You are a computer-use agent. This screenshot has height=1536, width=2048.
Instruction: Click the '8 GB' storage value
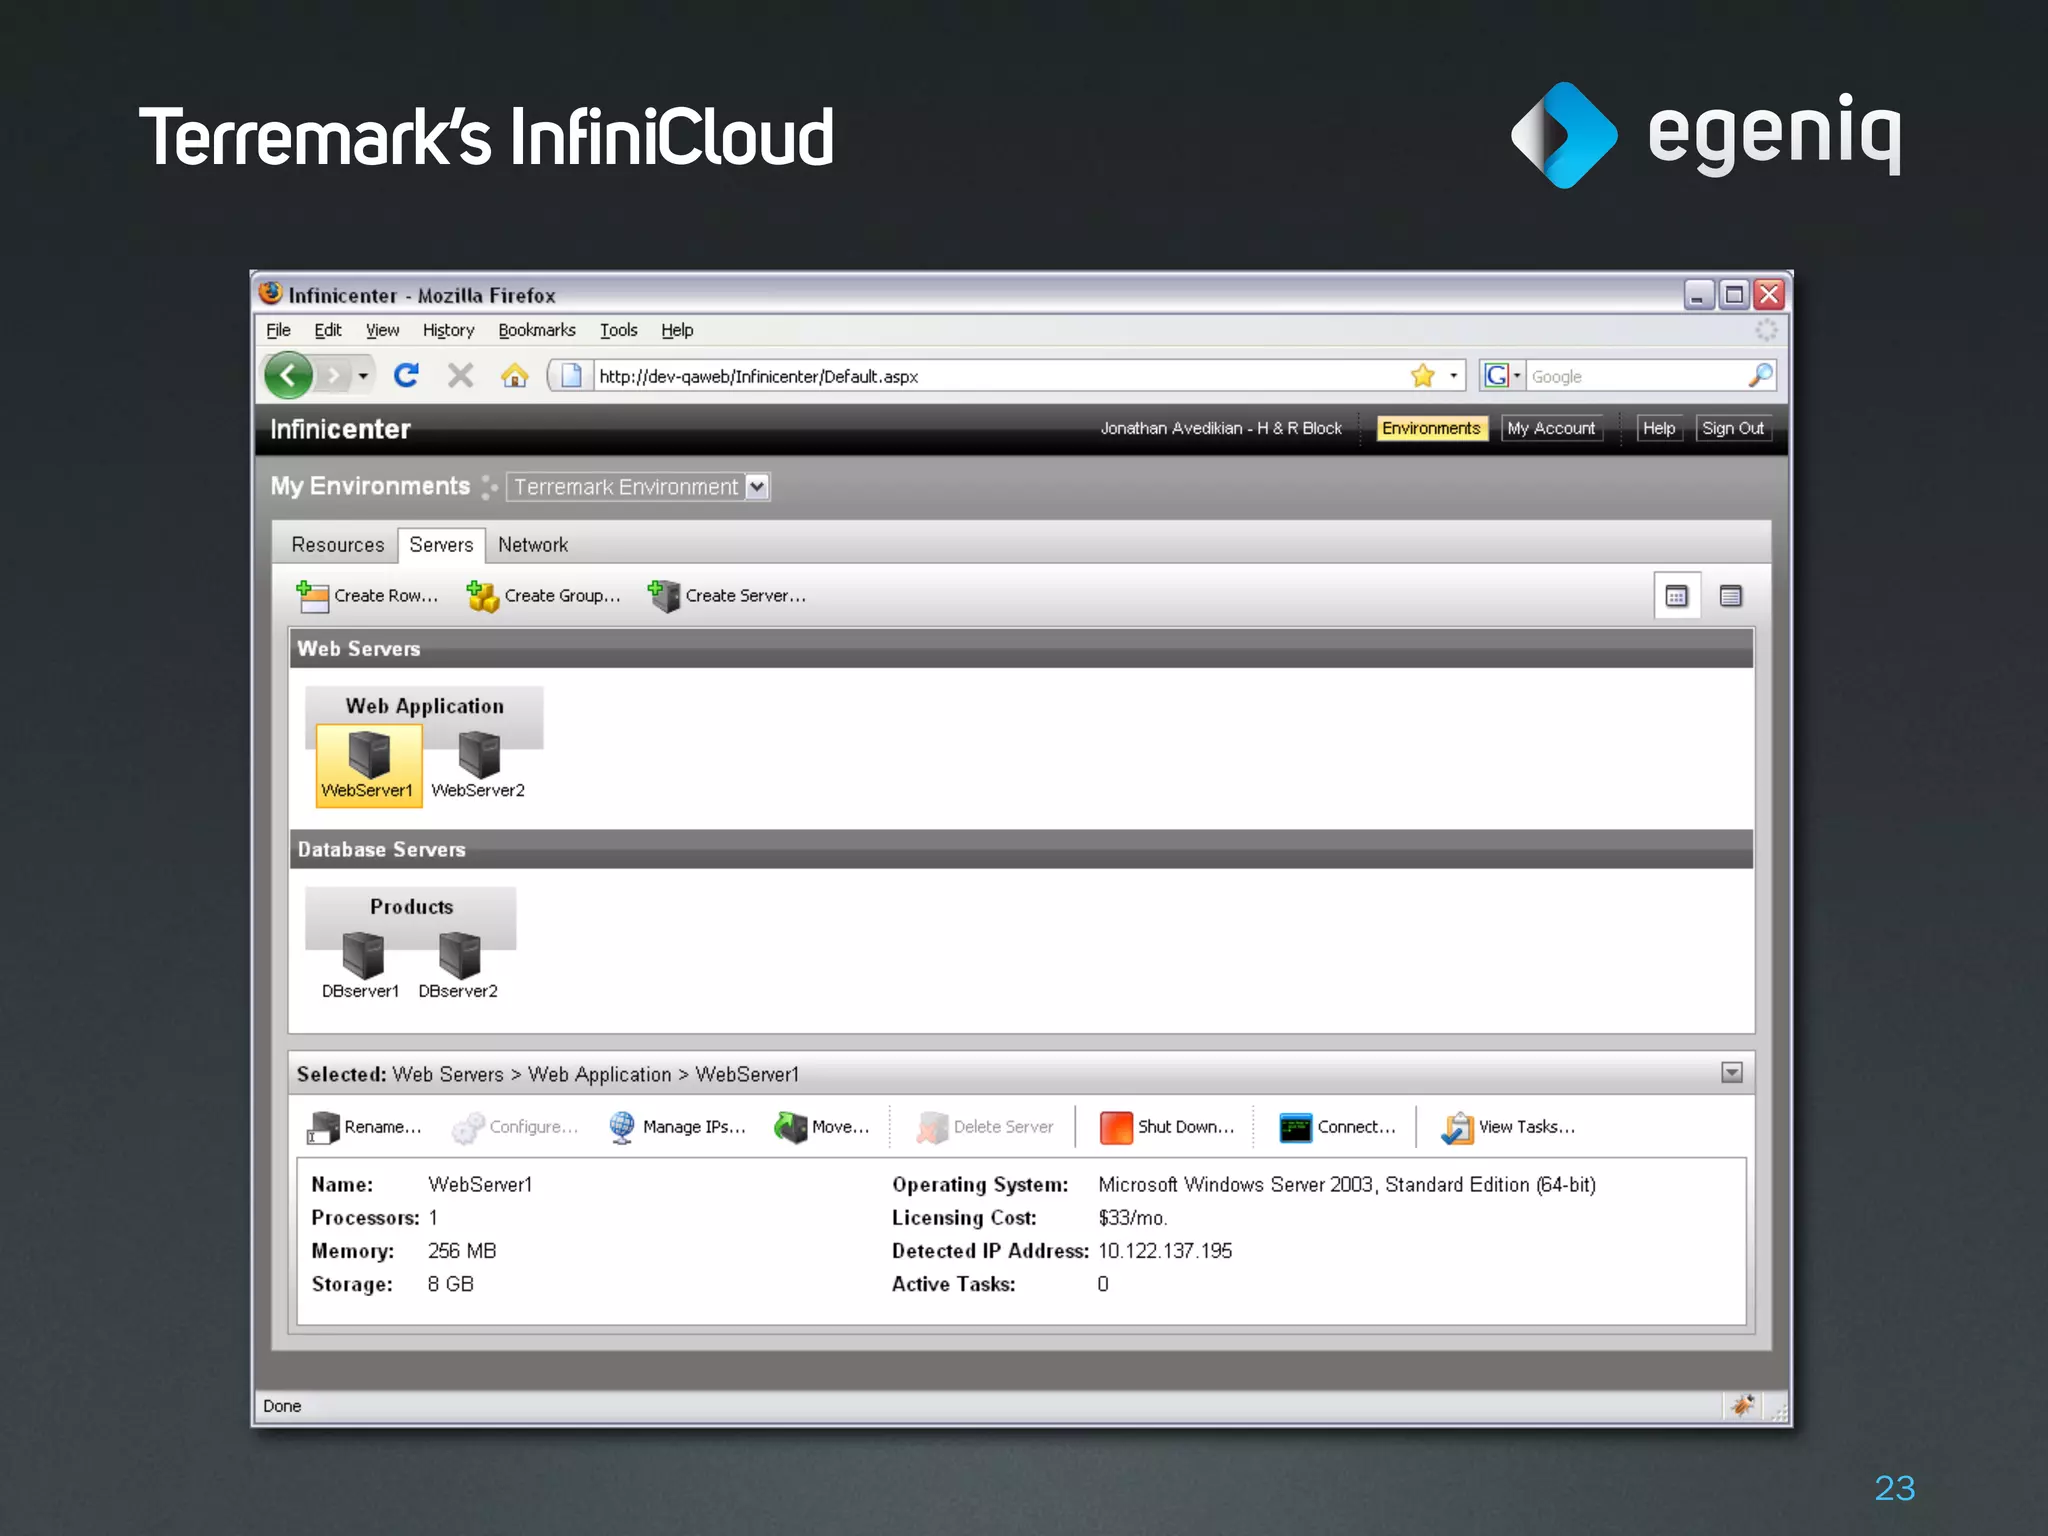tap(451, 1284)
